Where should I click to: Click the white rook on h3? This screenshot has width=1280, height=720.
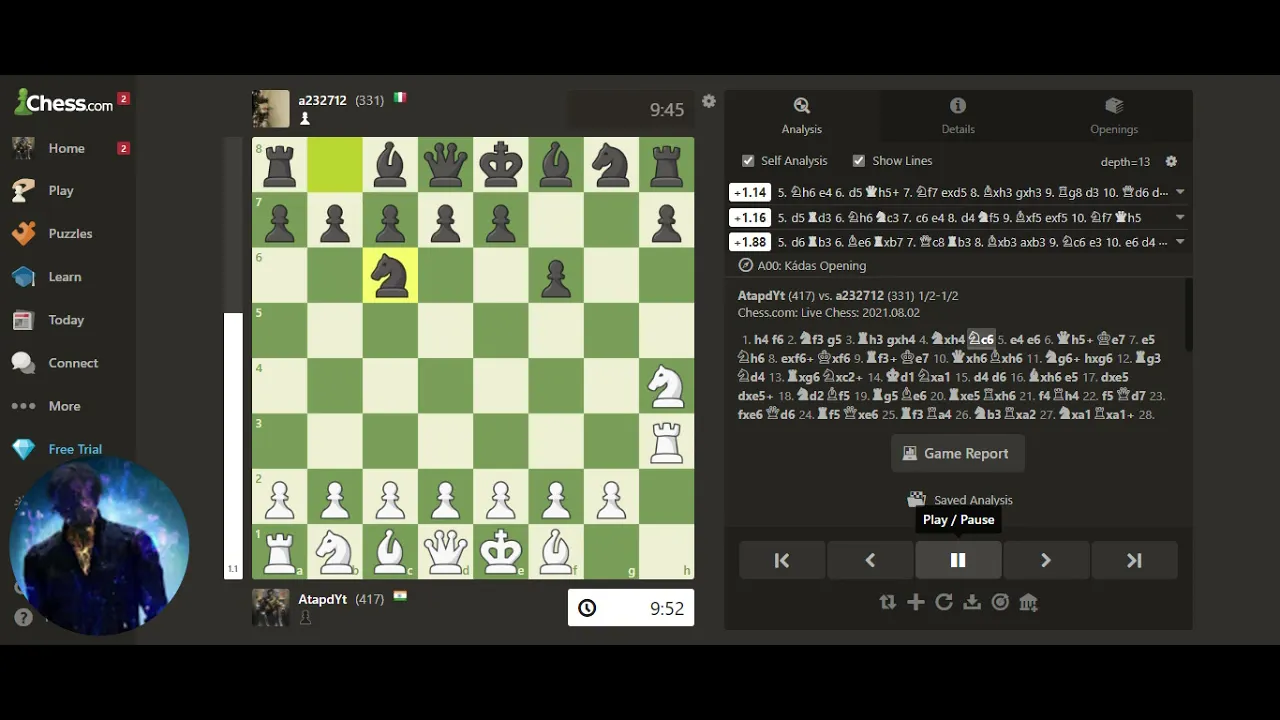click(666, 441)
